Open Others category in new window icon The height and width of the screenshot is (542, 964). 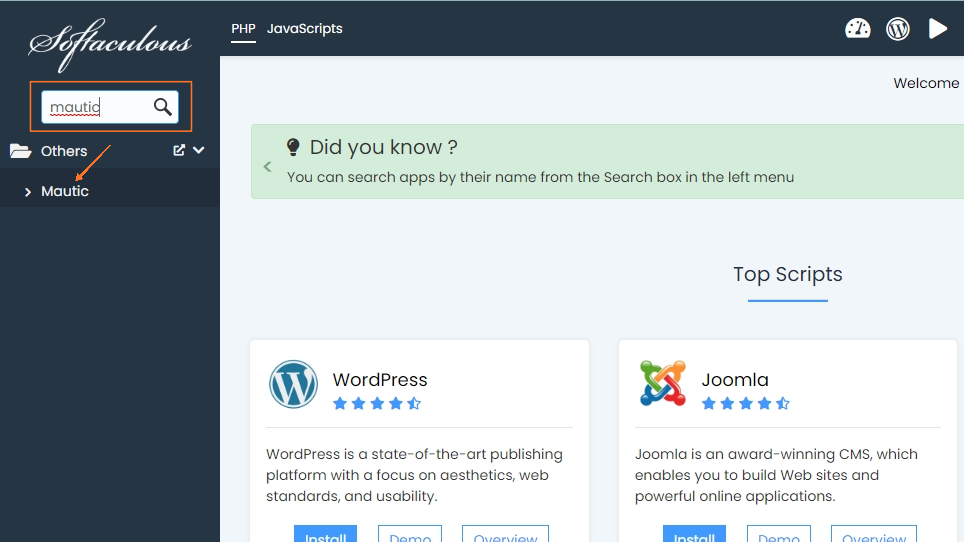click(179, 150)
